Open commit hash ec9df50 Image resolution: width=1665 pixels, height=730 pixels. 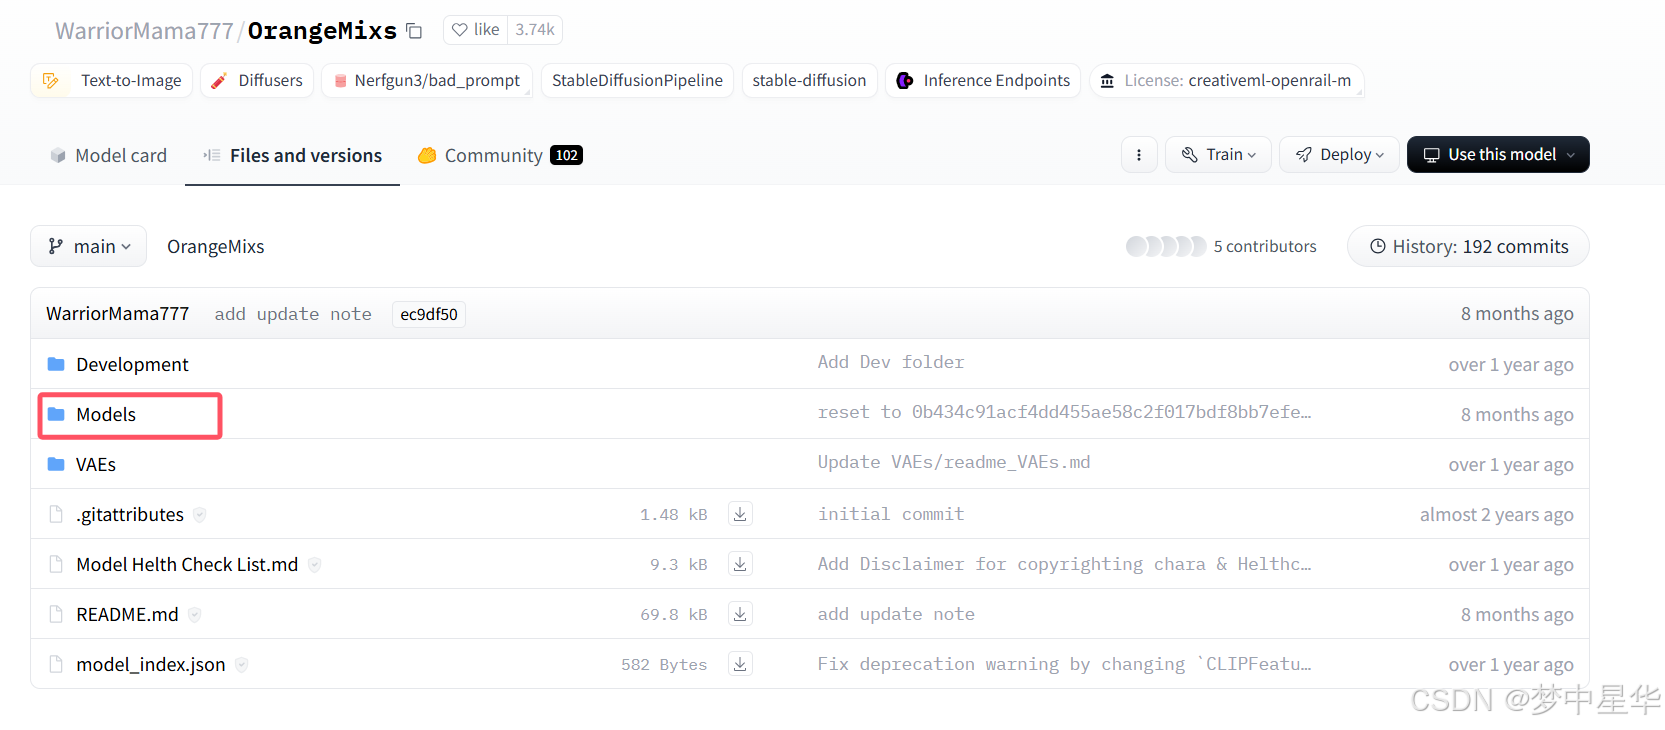(x=429, y=314)
